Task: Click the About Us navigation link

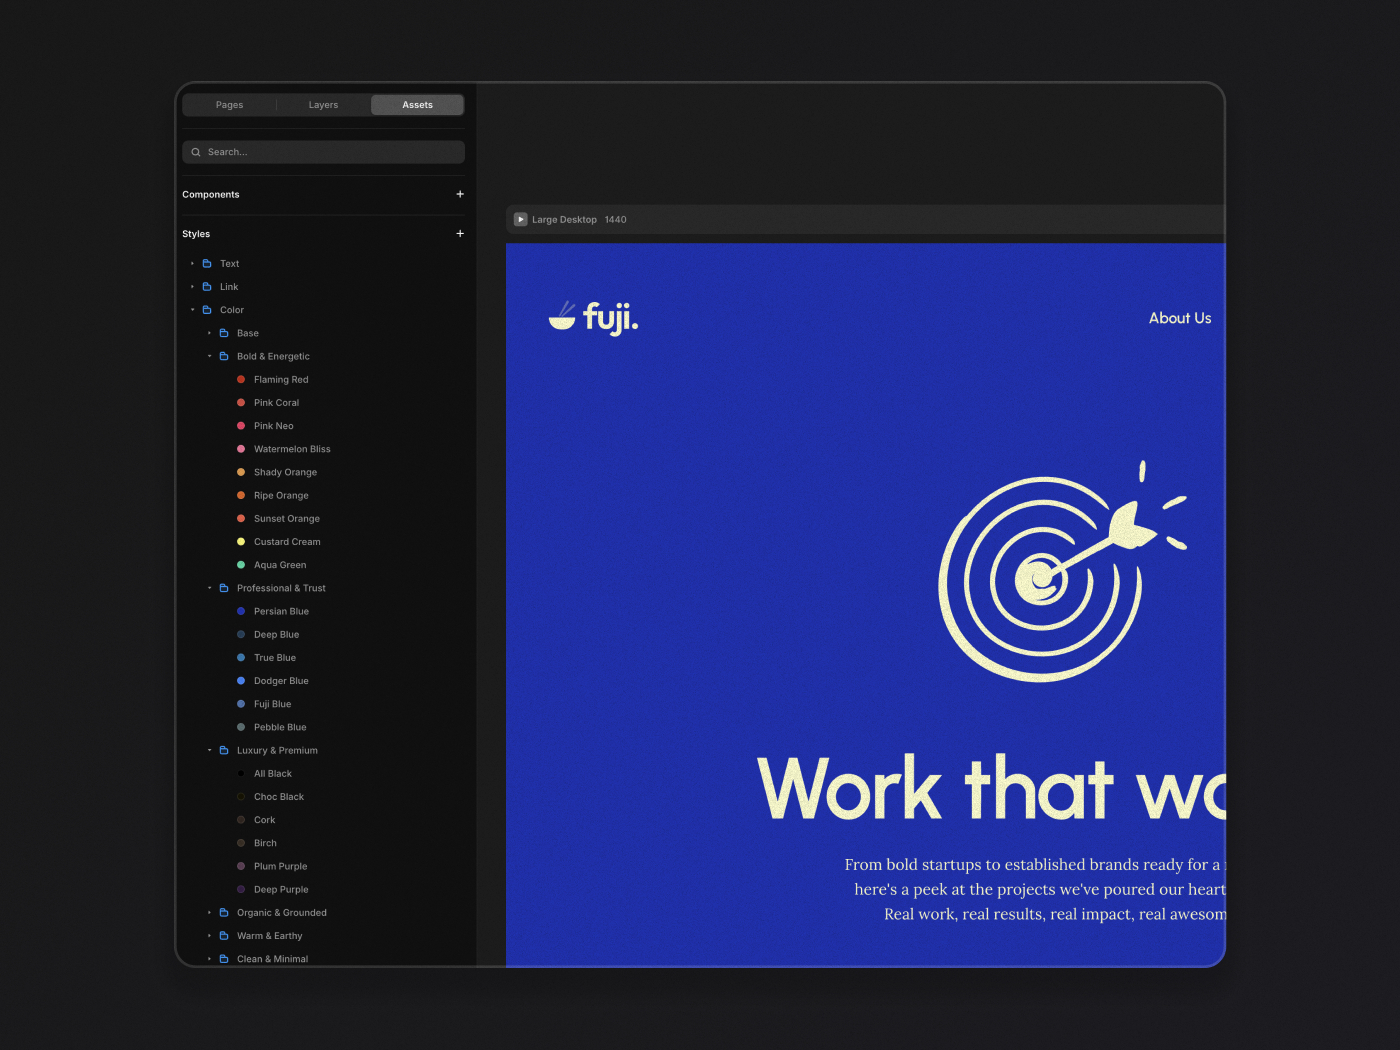Action: [1179, 318]
